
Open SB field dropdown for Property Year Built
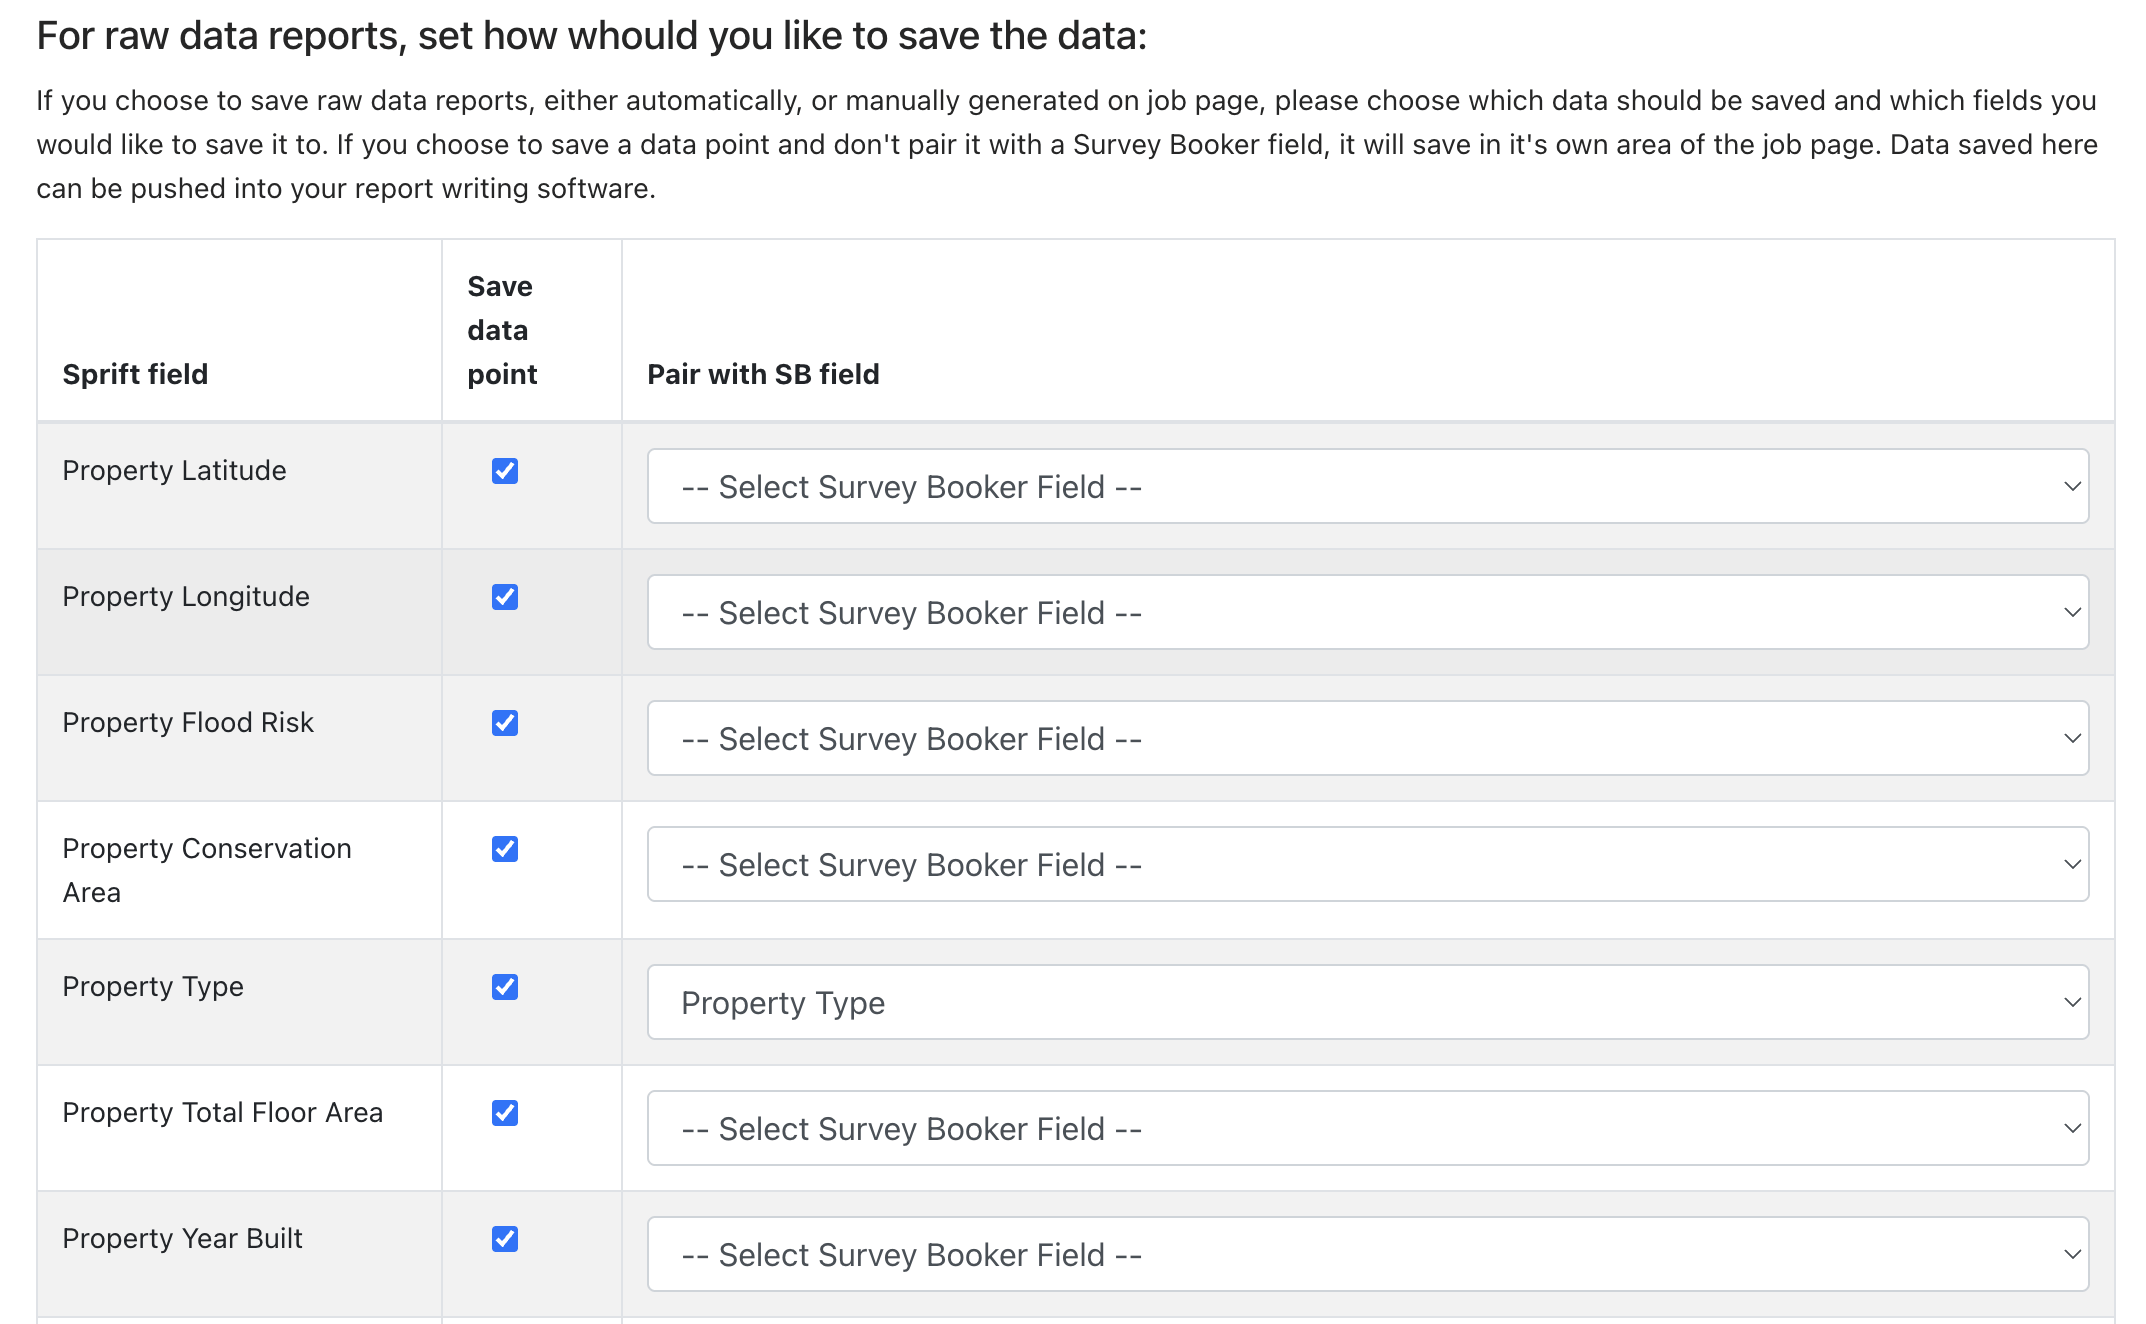[1368, 1254]
